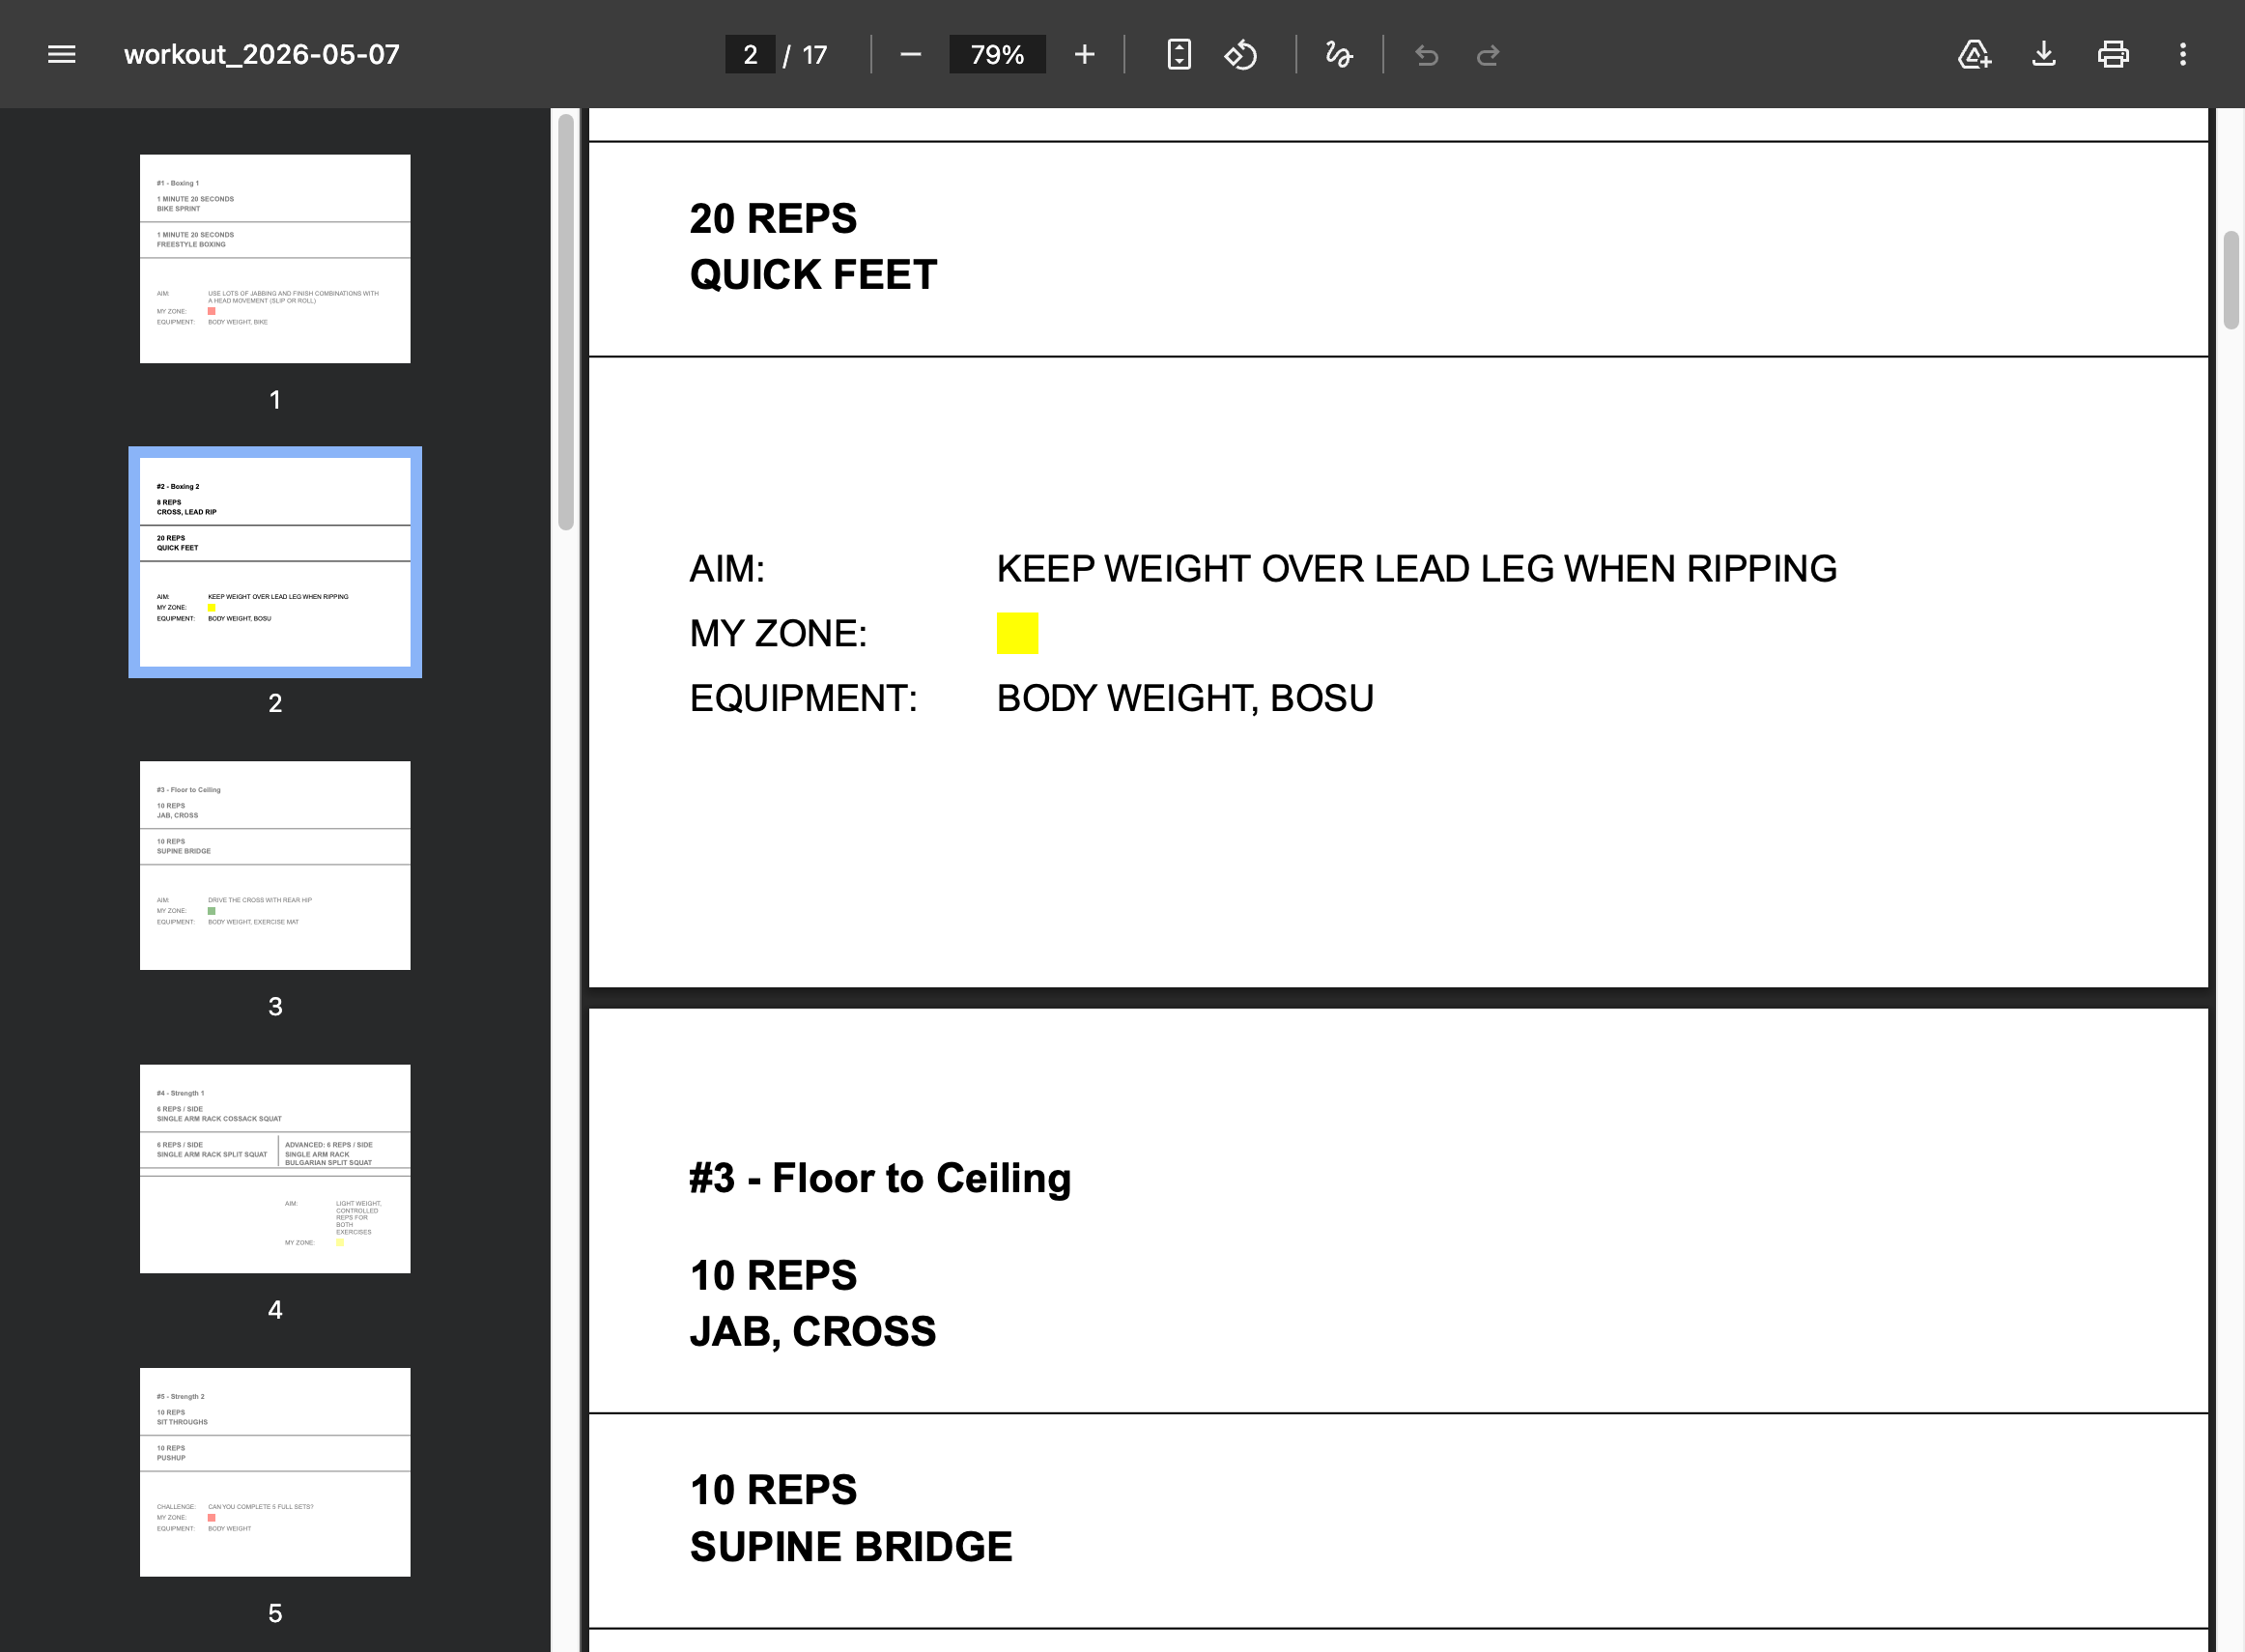Toggle the sidebar hamburger menu

62,54
